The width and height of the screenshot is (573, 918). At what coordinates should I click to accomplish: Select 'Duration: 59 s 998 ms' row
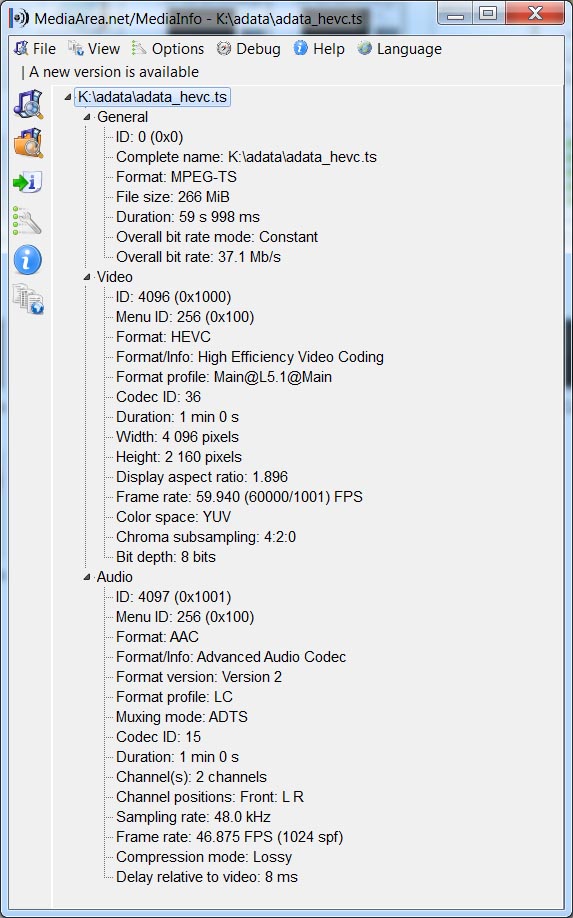point(188,217)
